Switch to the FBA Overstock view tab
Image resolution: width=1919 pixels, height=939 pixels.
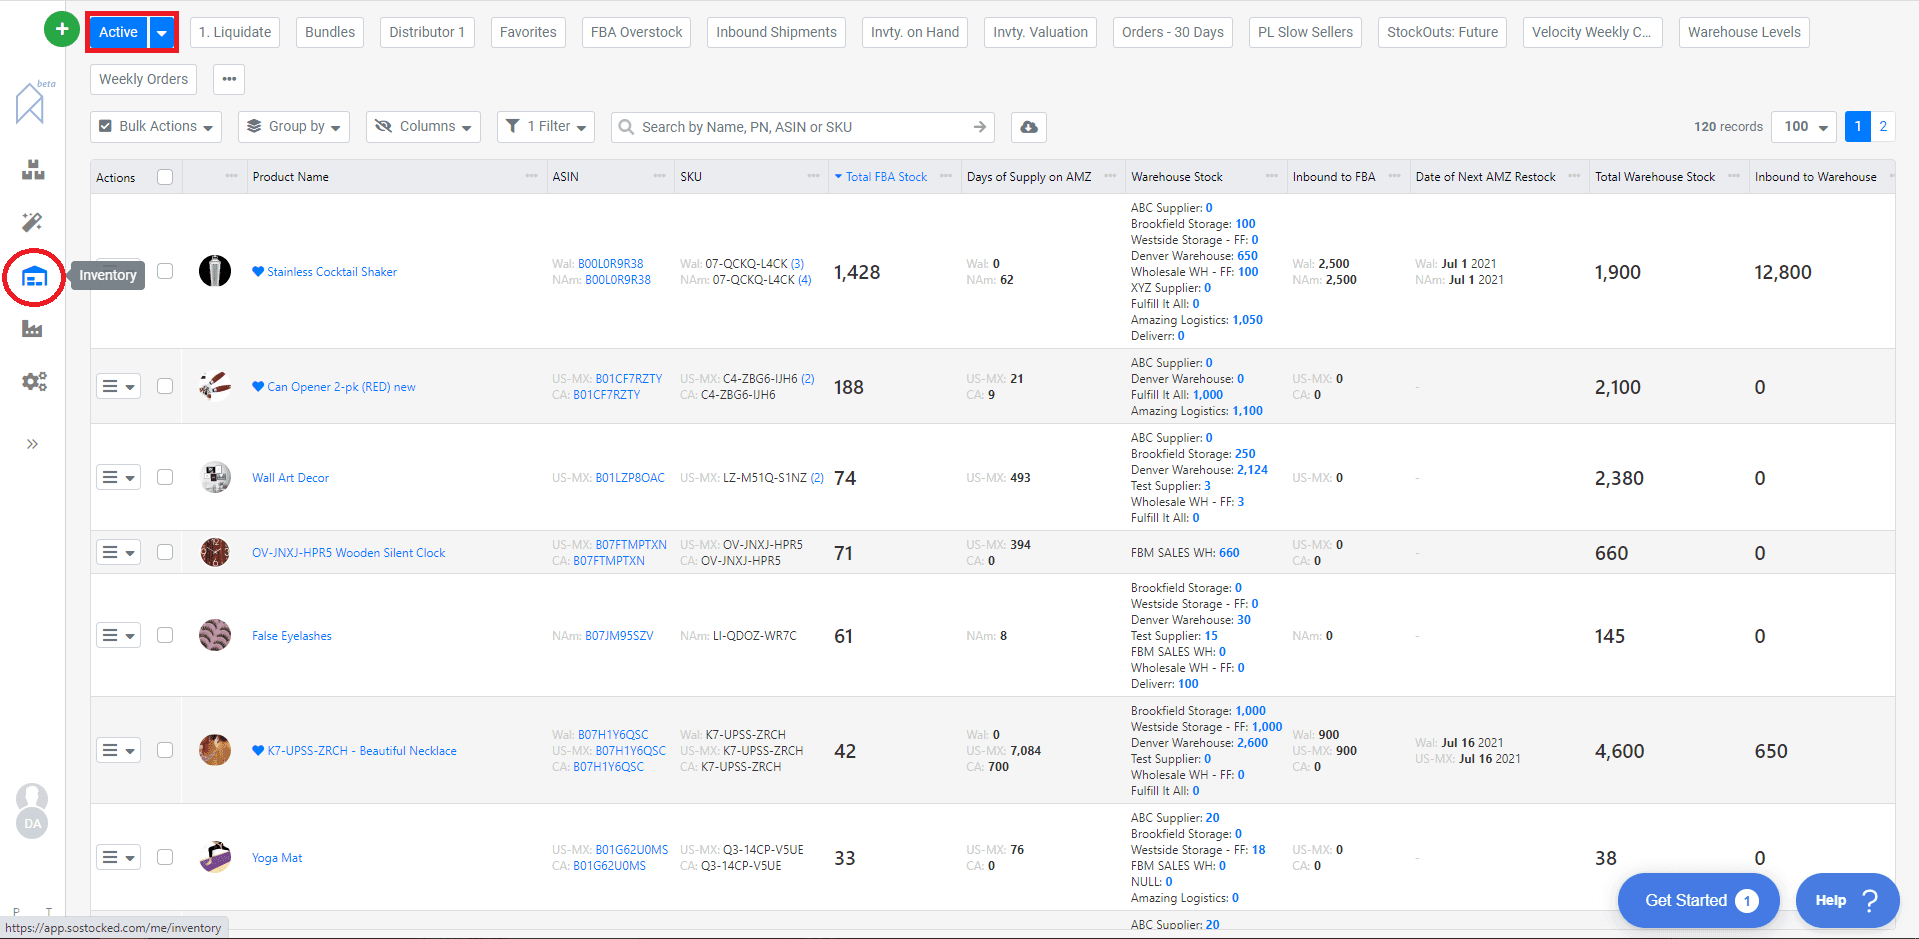(x=637, y=32)
